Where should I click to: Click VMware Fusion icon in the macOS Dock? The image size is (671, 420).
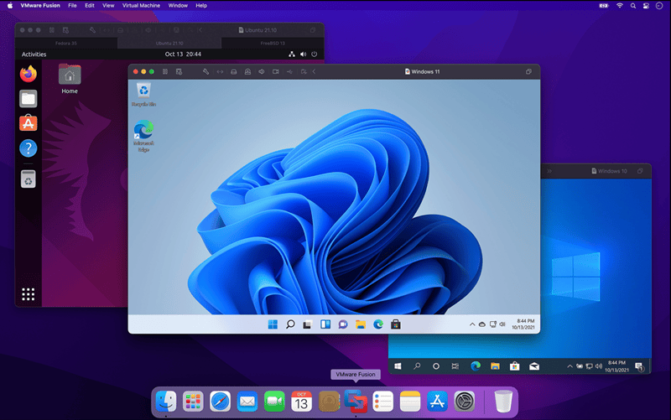click(x=356, y=402)
